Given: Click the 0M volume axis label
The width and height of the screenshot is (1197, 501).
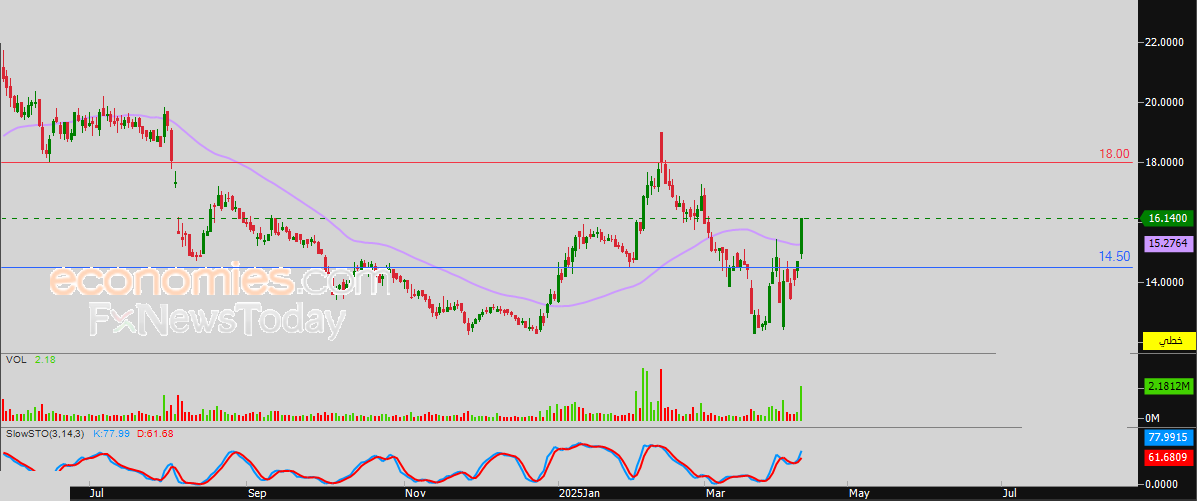Looking at the screenshot, I should point(1153,419).
